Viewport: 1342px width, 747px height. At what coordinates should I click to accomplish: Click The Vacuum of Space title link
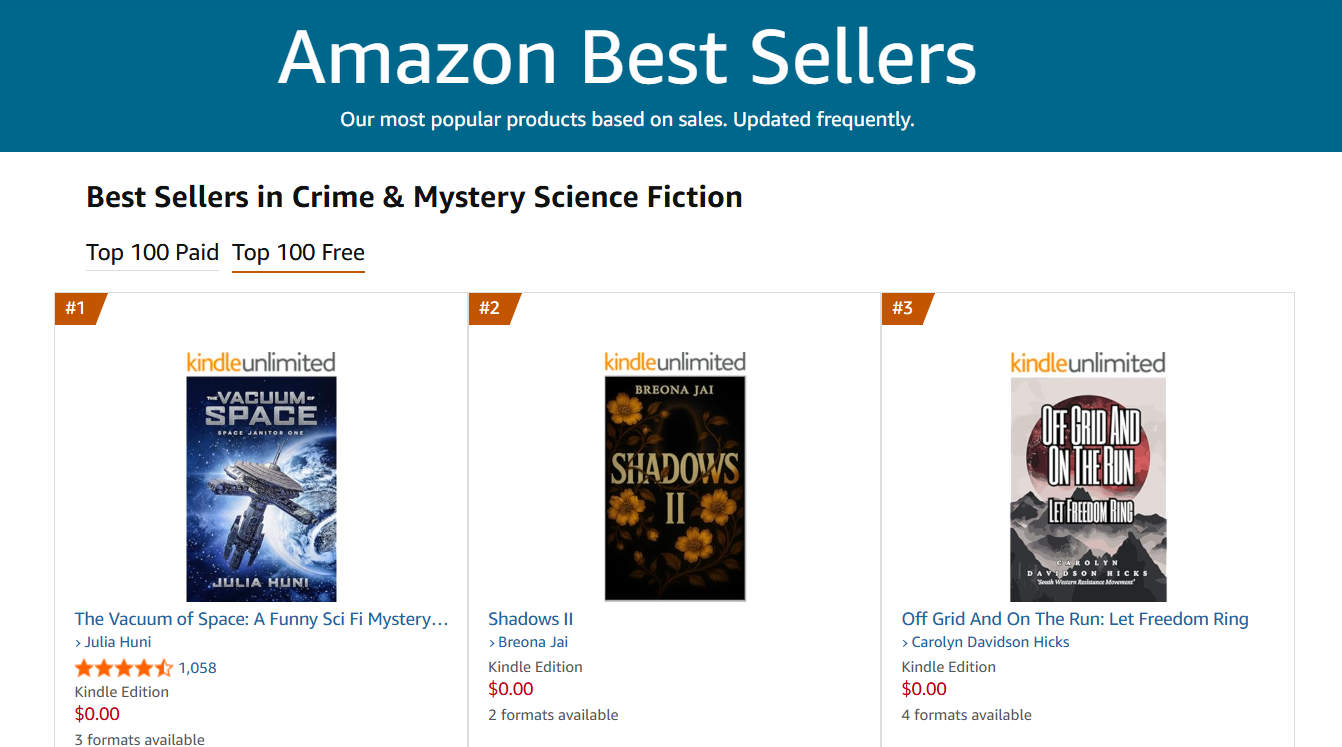click(261, 619)
